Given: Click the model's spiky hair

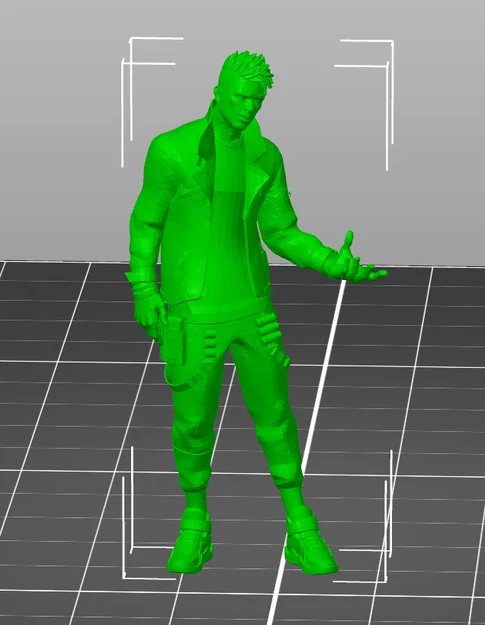Looking at the screenshot, I should click(247, 68).
